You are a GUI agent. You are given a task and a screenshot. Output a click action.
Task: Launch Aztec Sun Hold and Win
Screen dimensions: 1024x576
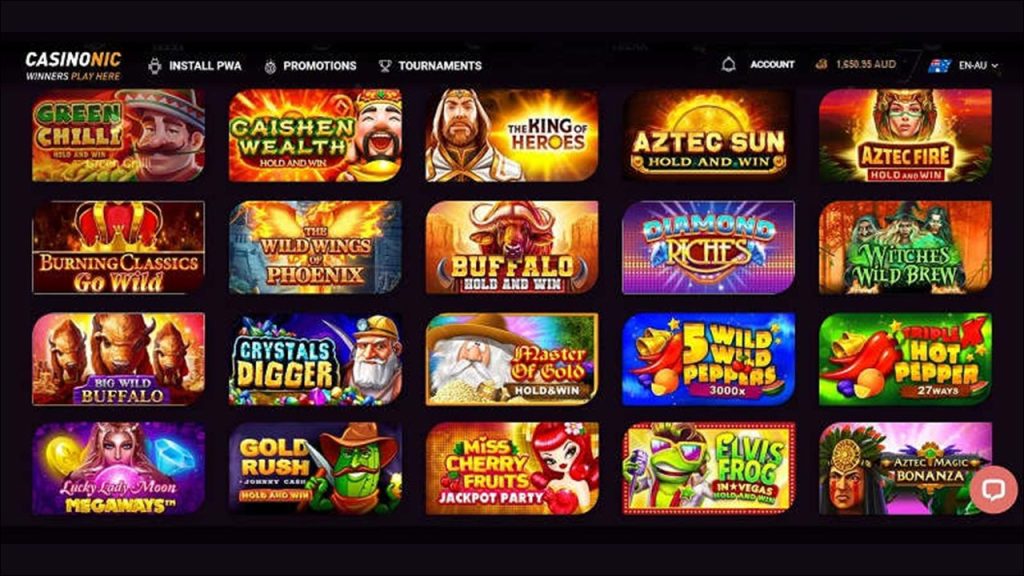708,136
